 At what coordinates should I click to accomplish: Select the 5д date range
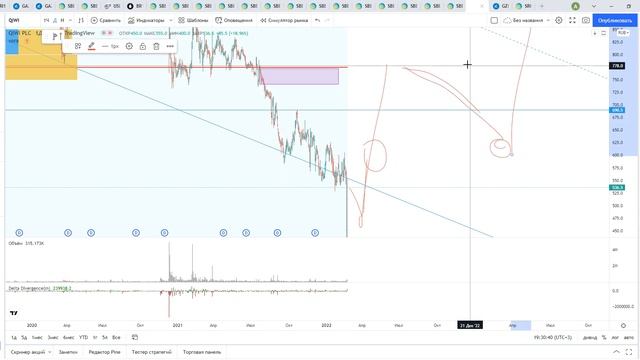pyautogui.click(x=24, y=338)
